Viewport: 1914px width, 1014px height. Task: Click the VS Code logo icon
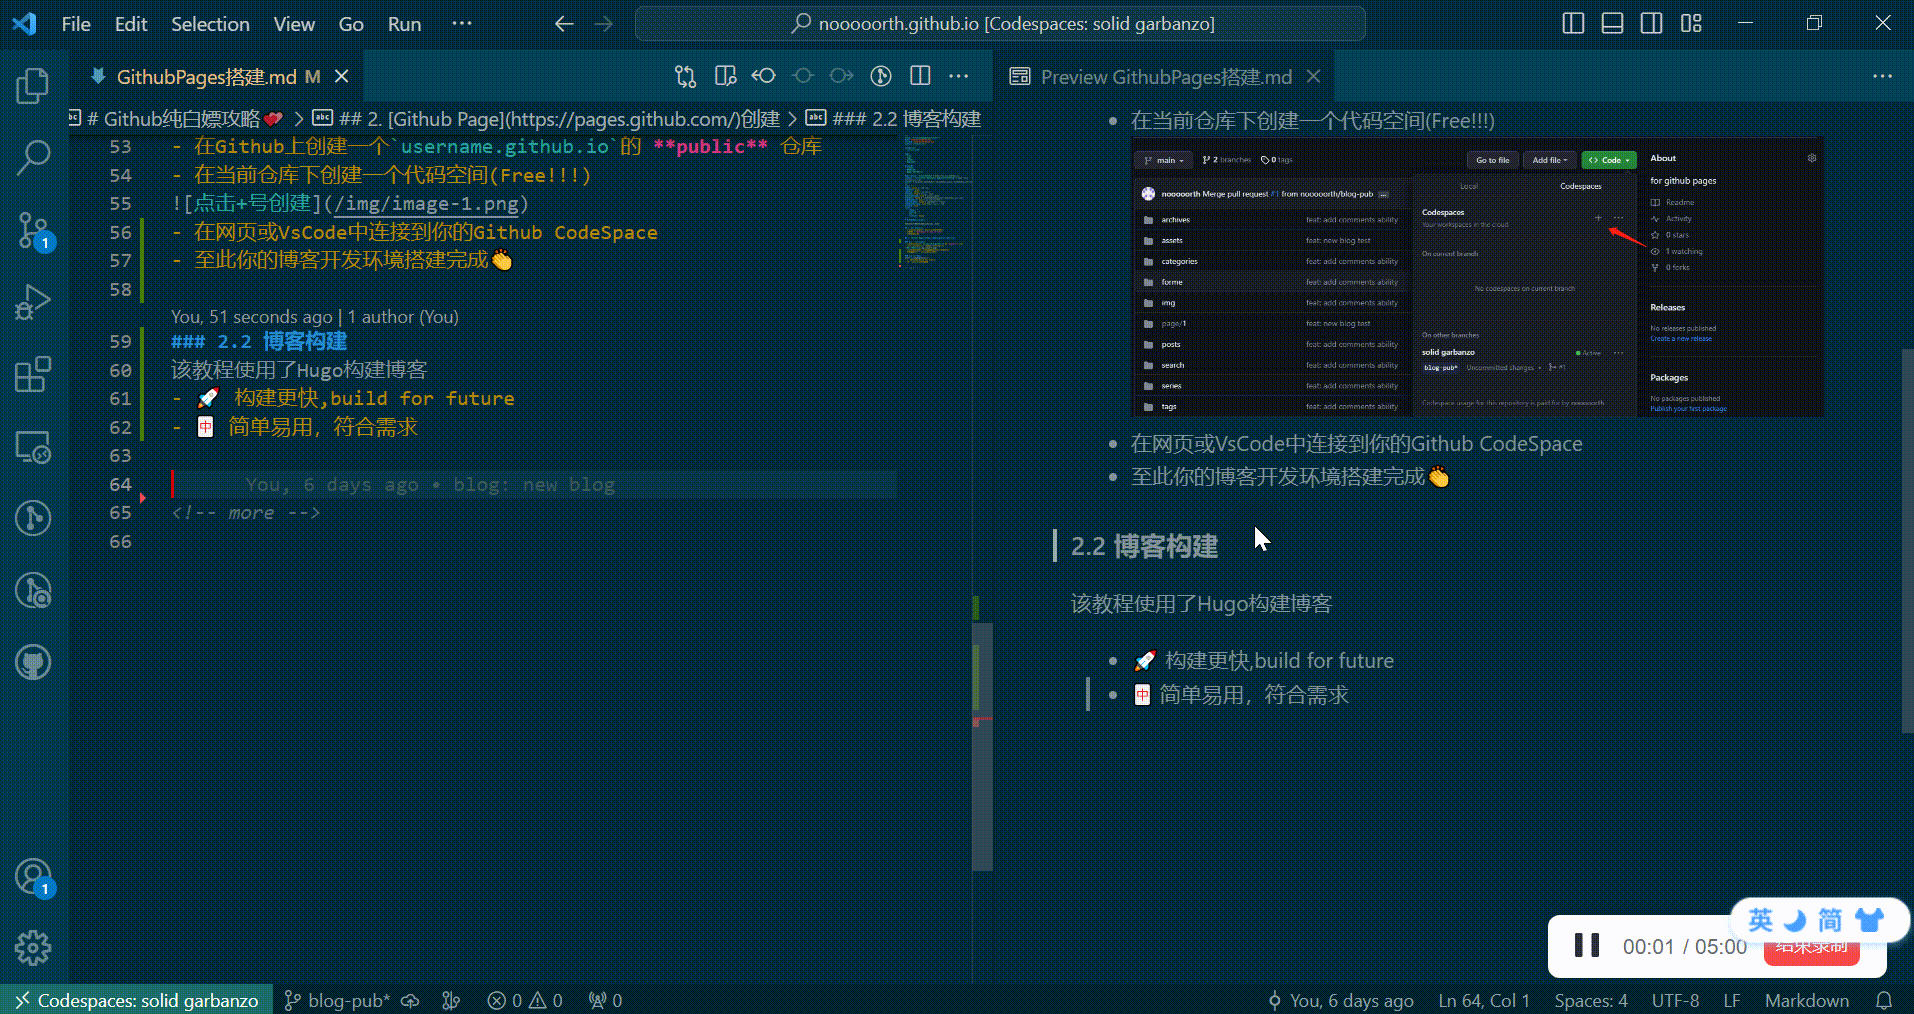24,23
